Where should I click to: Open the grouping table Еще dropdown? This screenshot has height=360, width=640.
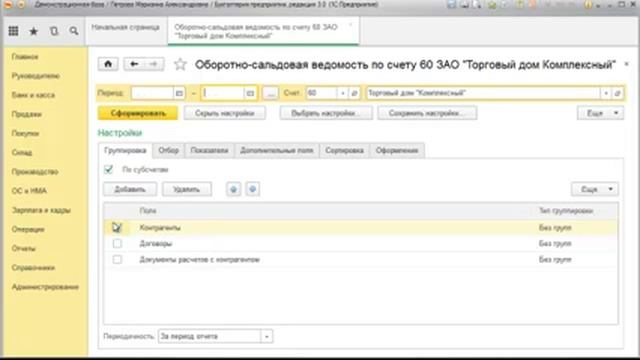595,189
